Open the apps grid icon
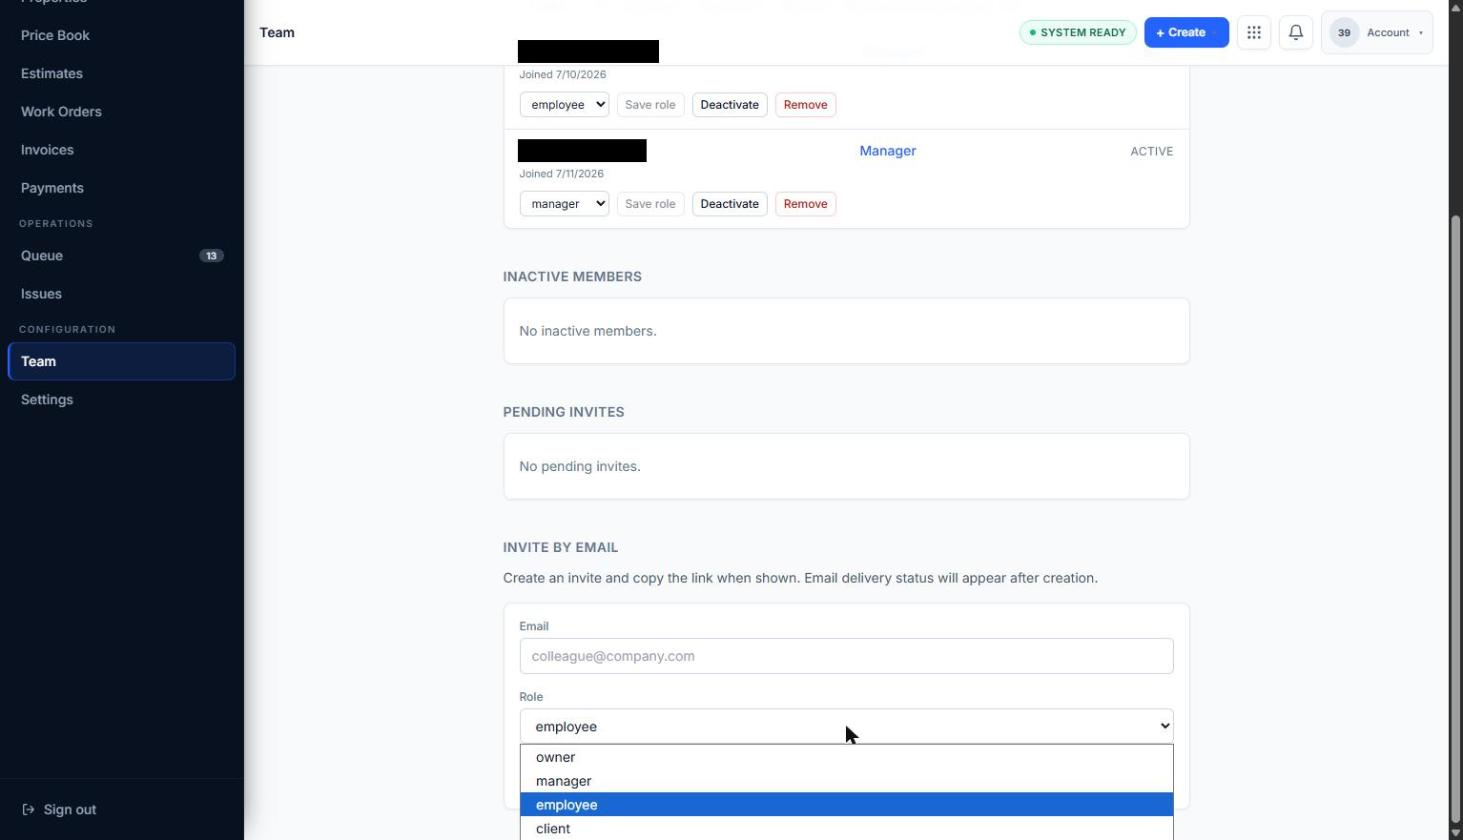This screenshot has height=840, width=1463. [1254, 33]
